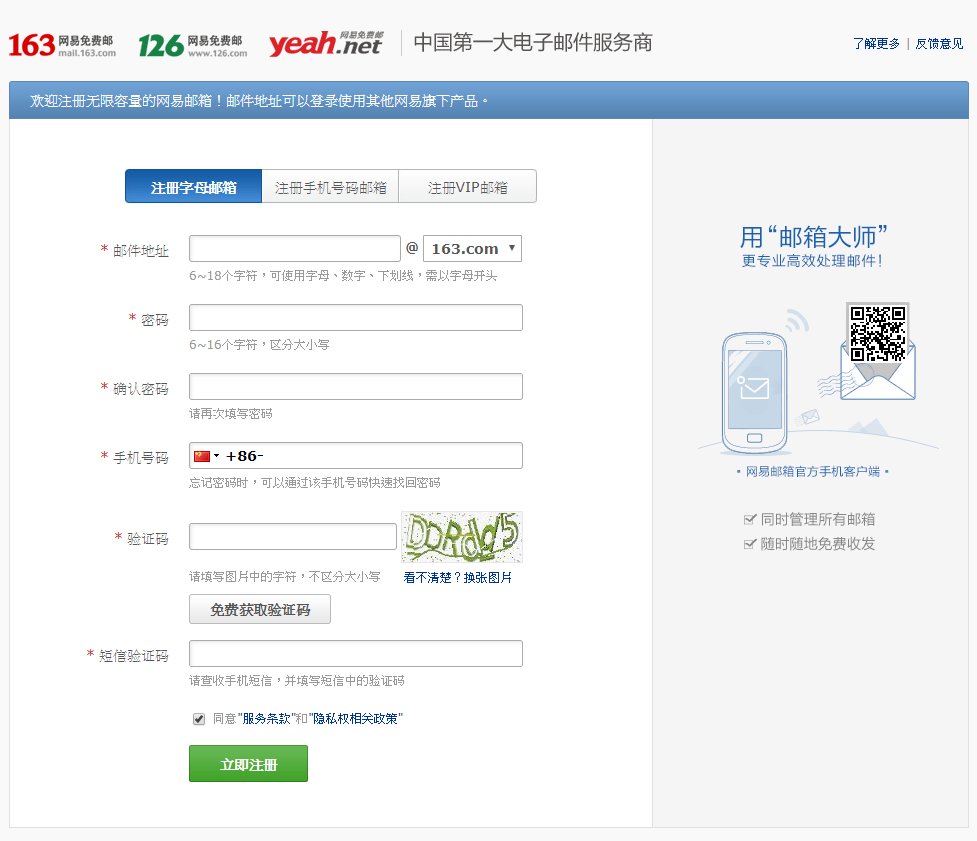Click the yeah.net logo

click(x=325, y=44)
